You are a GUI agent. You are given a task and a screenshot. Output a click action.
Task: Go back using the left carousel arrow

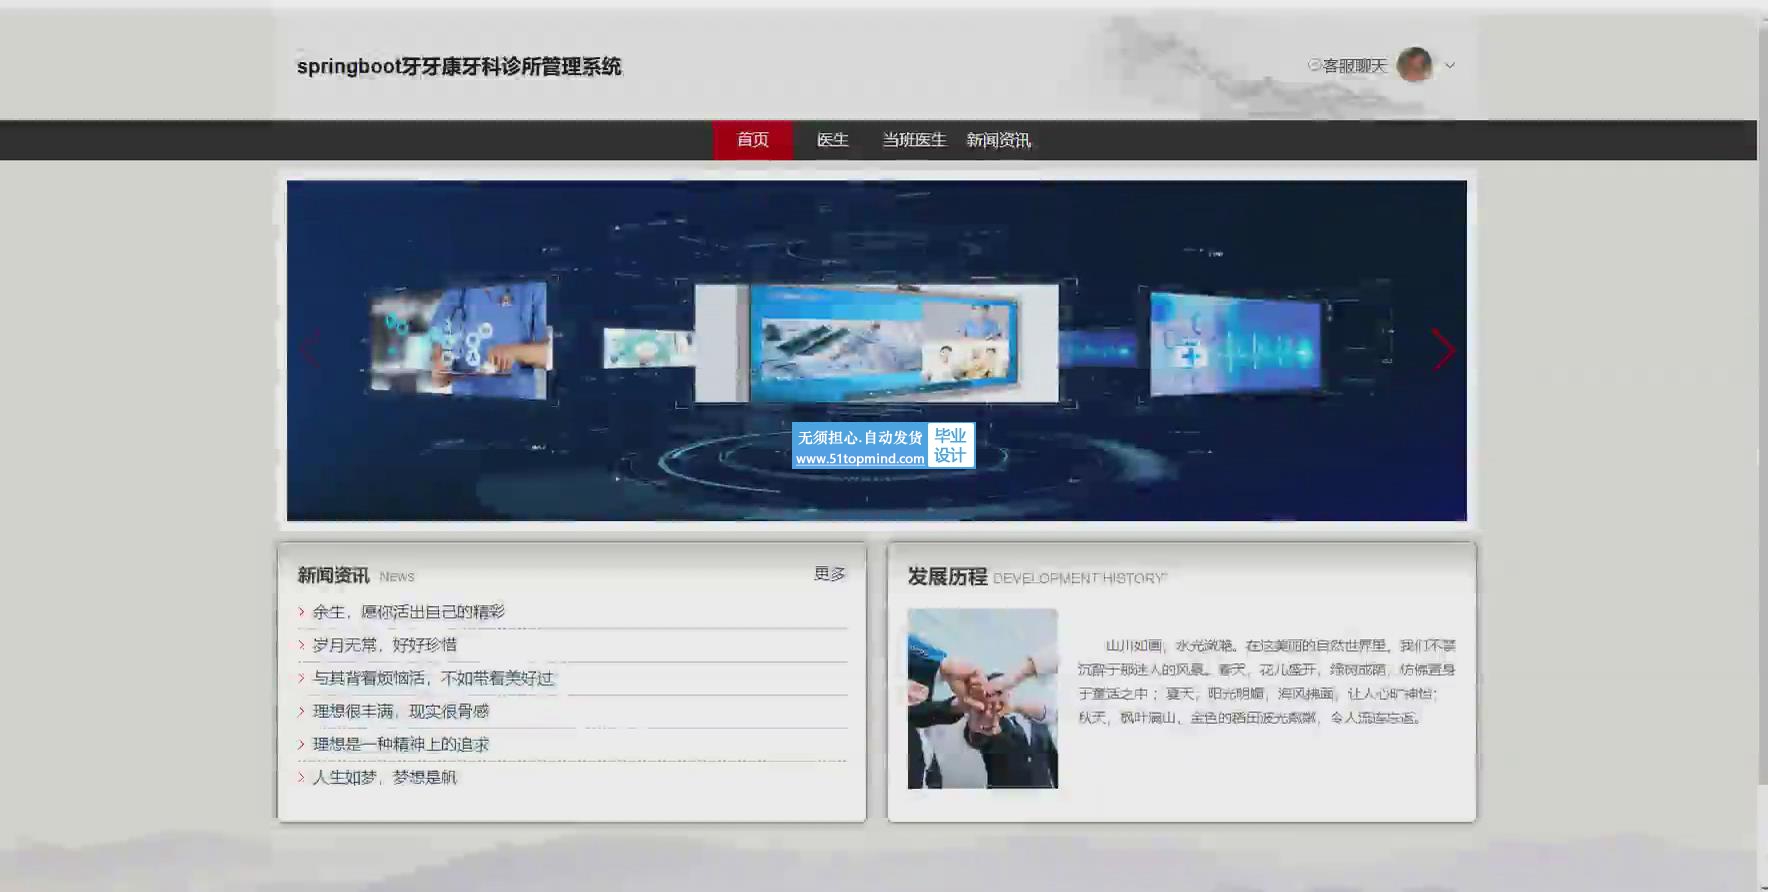click(x=310, y=350)
